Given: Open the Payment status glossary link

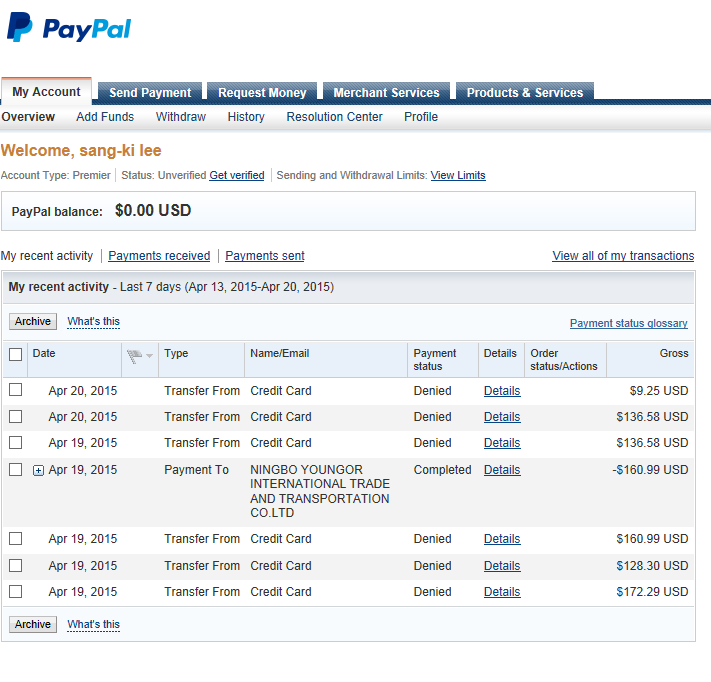Looking at the screenshot, I should [x=628, y=323].
